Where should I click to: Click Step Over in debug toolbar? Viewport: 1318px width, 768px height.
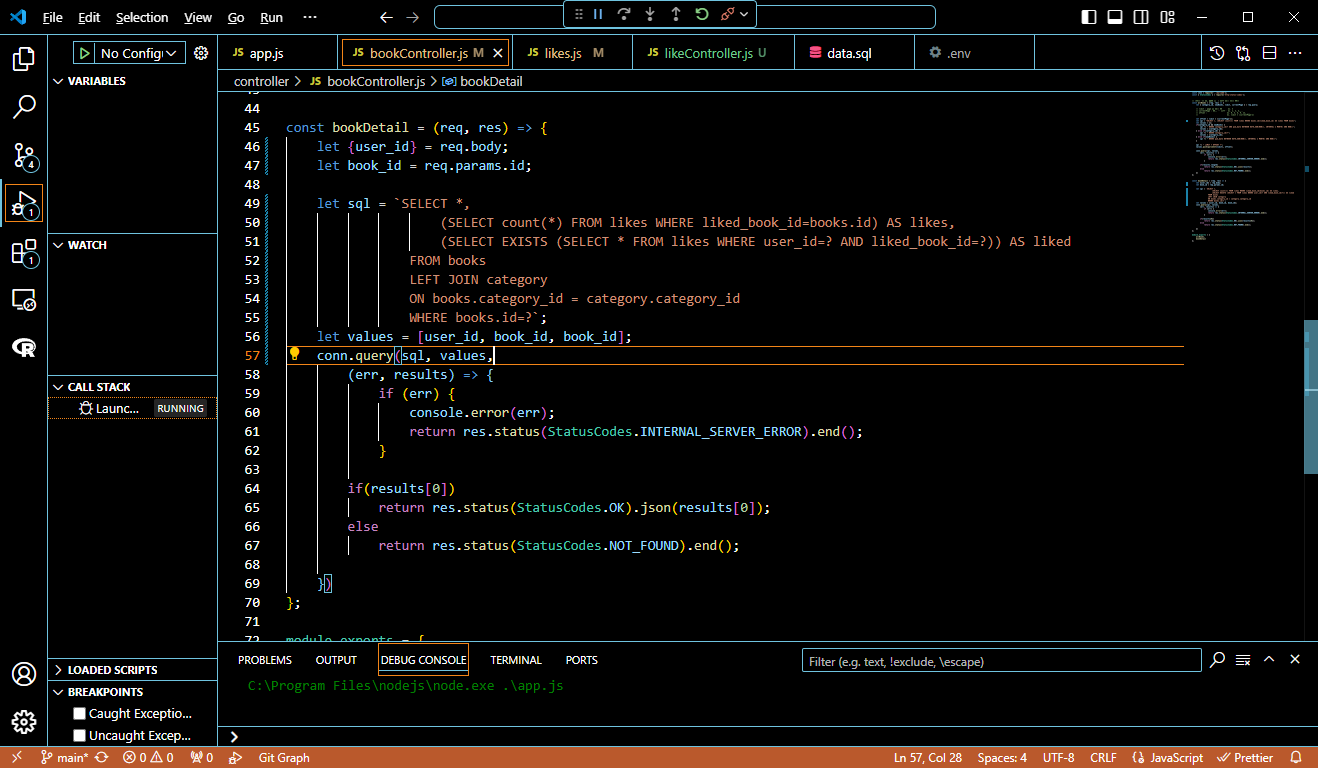tap(624, 14)
